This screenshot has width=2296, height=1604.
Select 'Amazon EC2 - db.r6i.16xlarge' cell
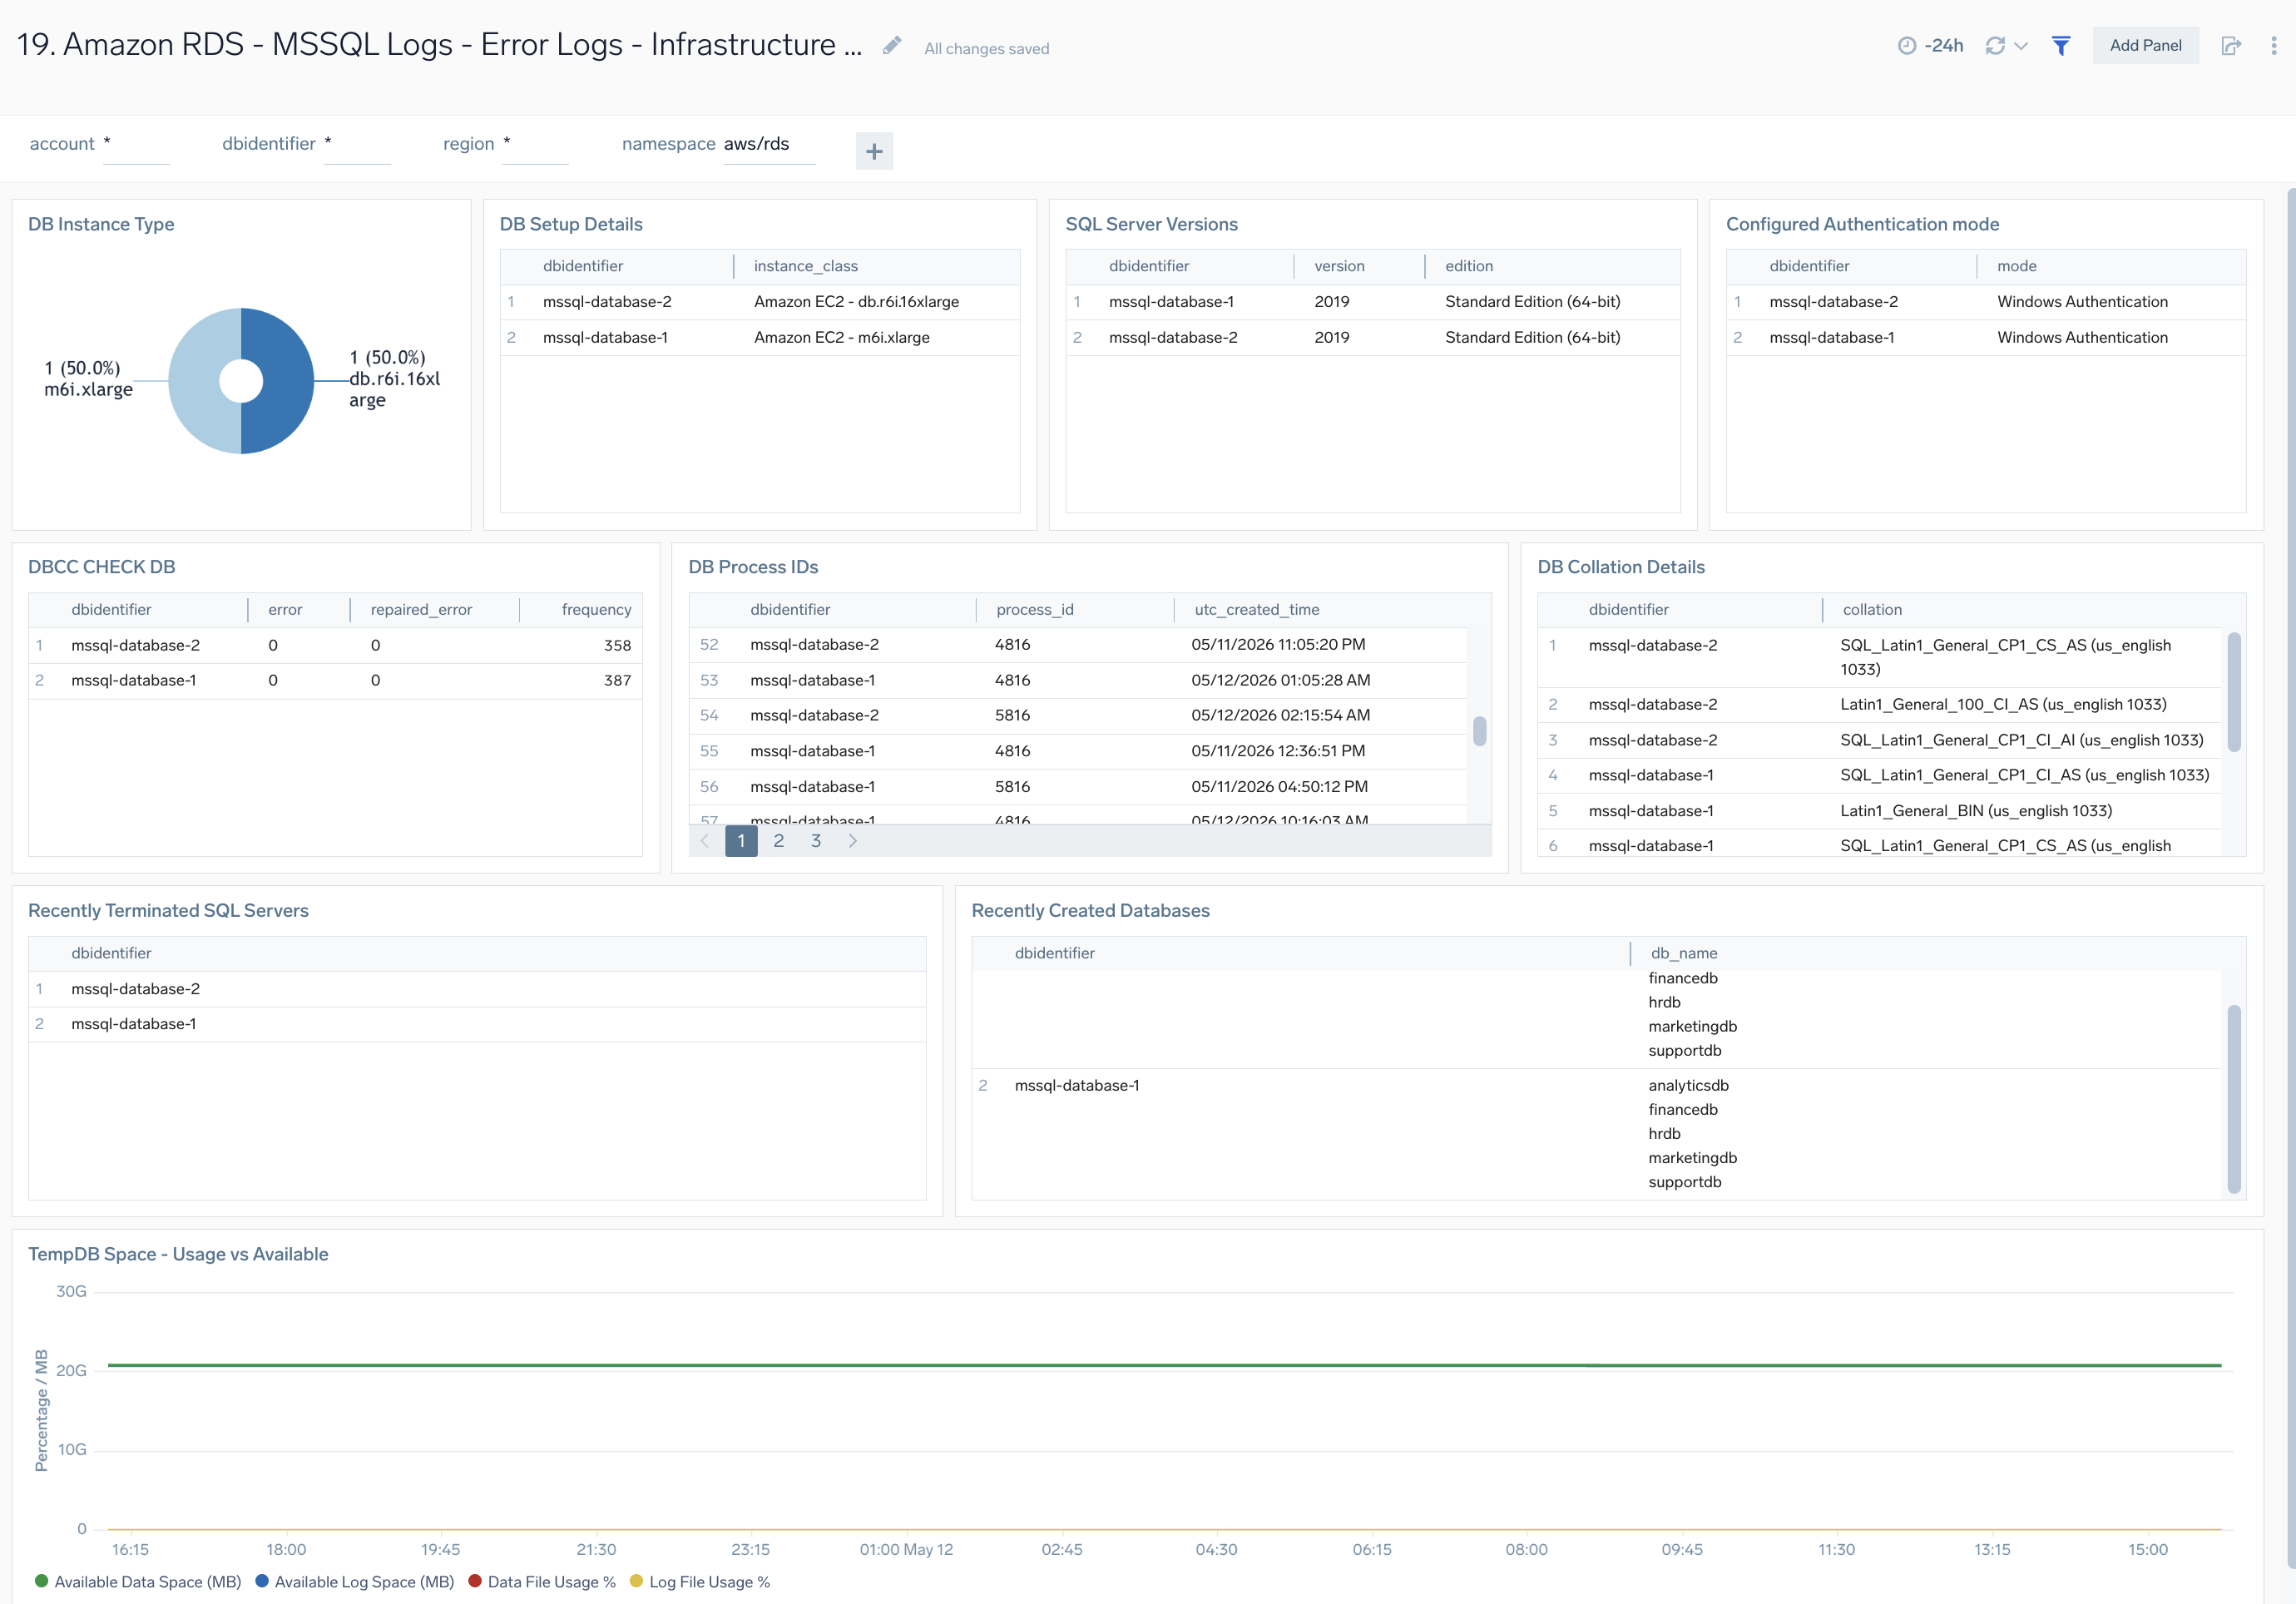click(x=856, y=302)
